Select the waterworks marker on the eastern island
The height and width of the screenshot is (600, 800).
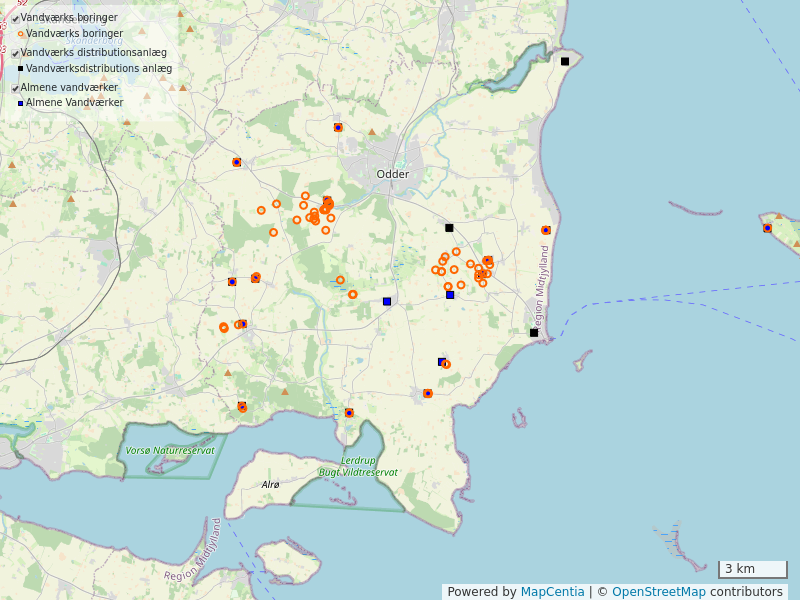tap(767, 228)
